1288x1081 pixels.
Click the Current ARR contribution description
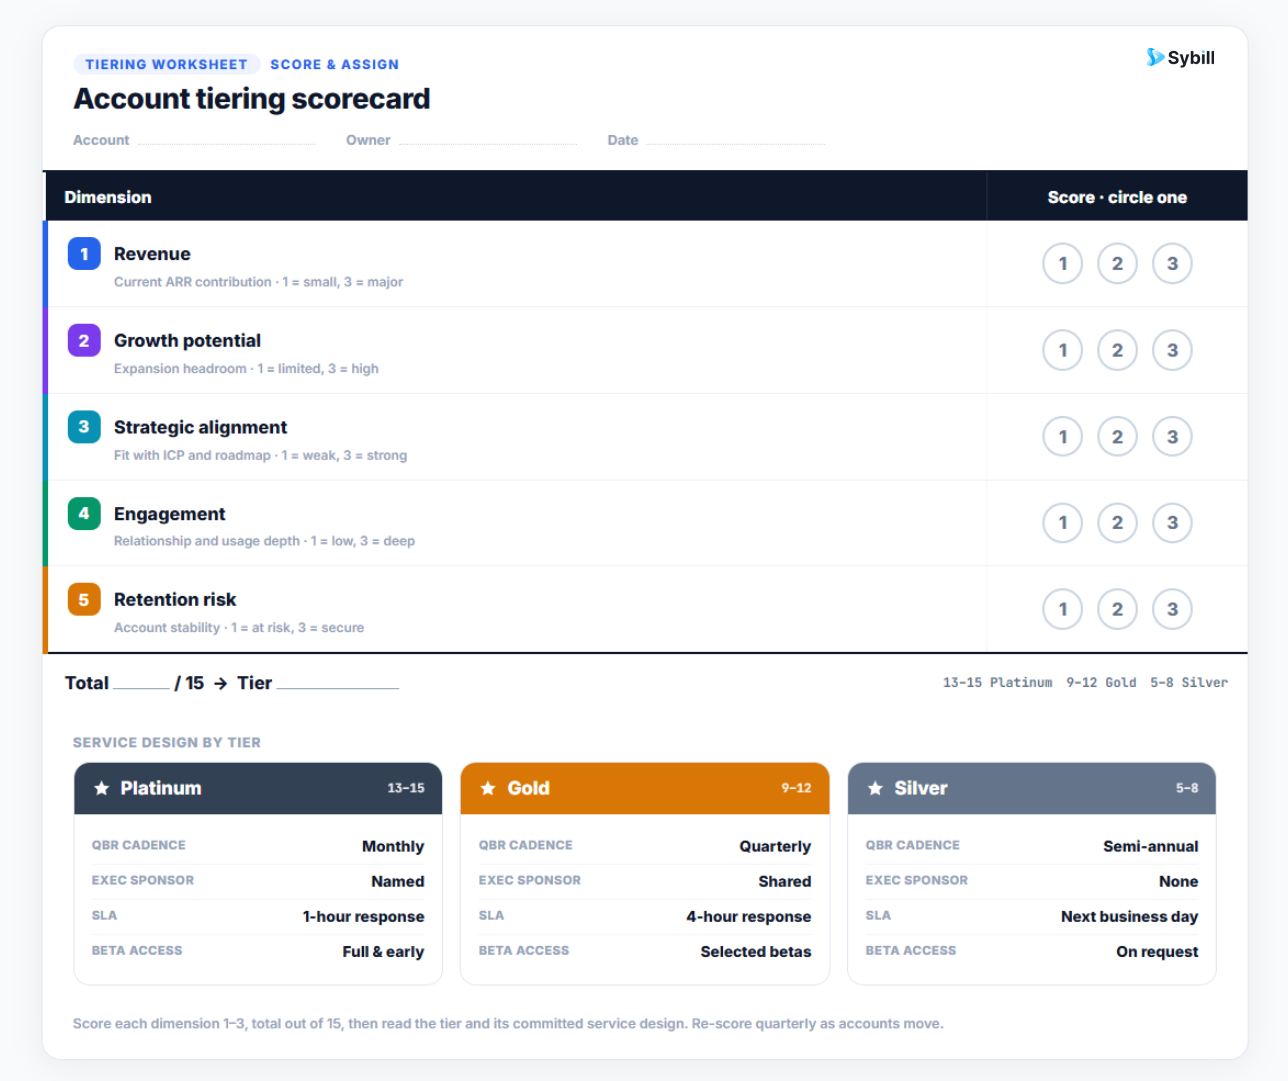(x=258, y=282)
